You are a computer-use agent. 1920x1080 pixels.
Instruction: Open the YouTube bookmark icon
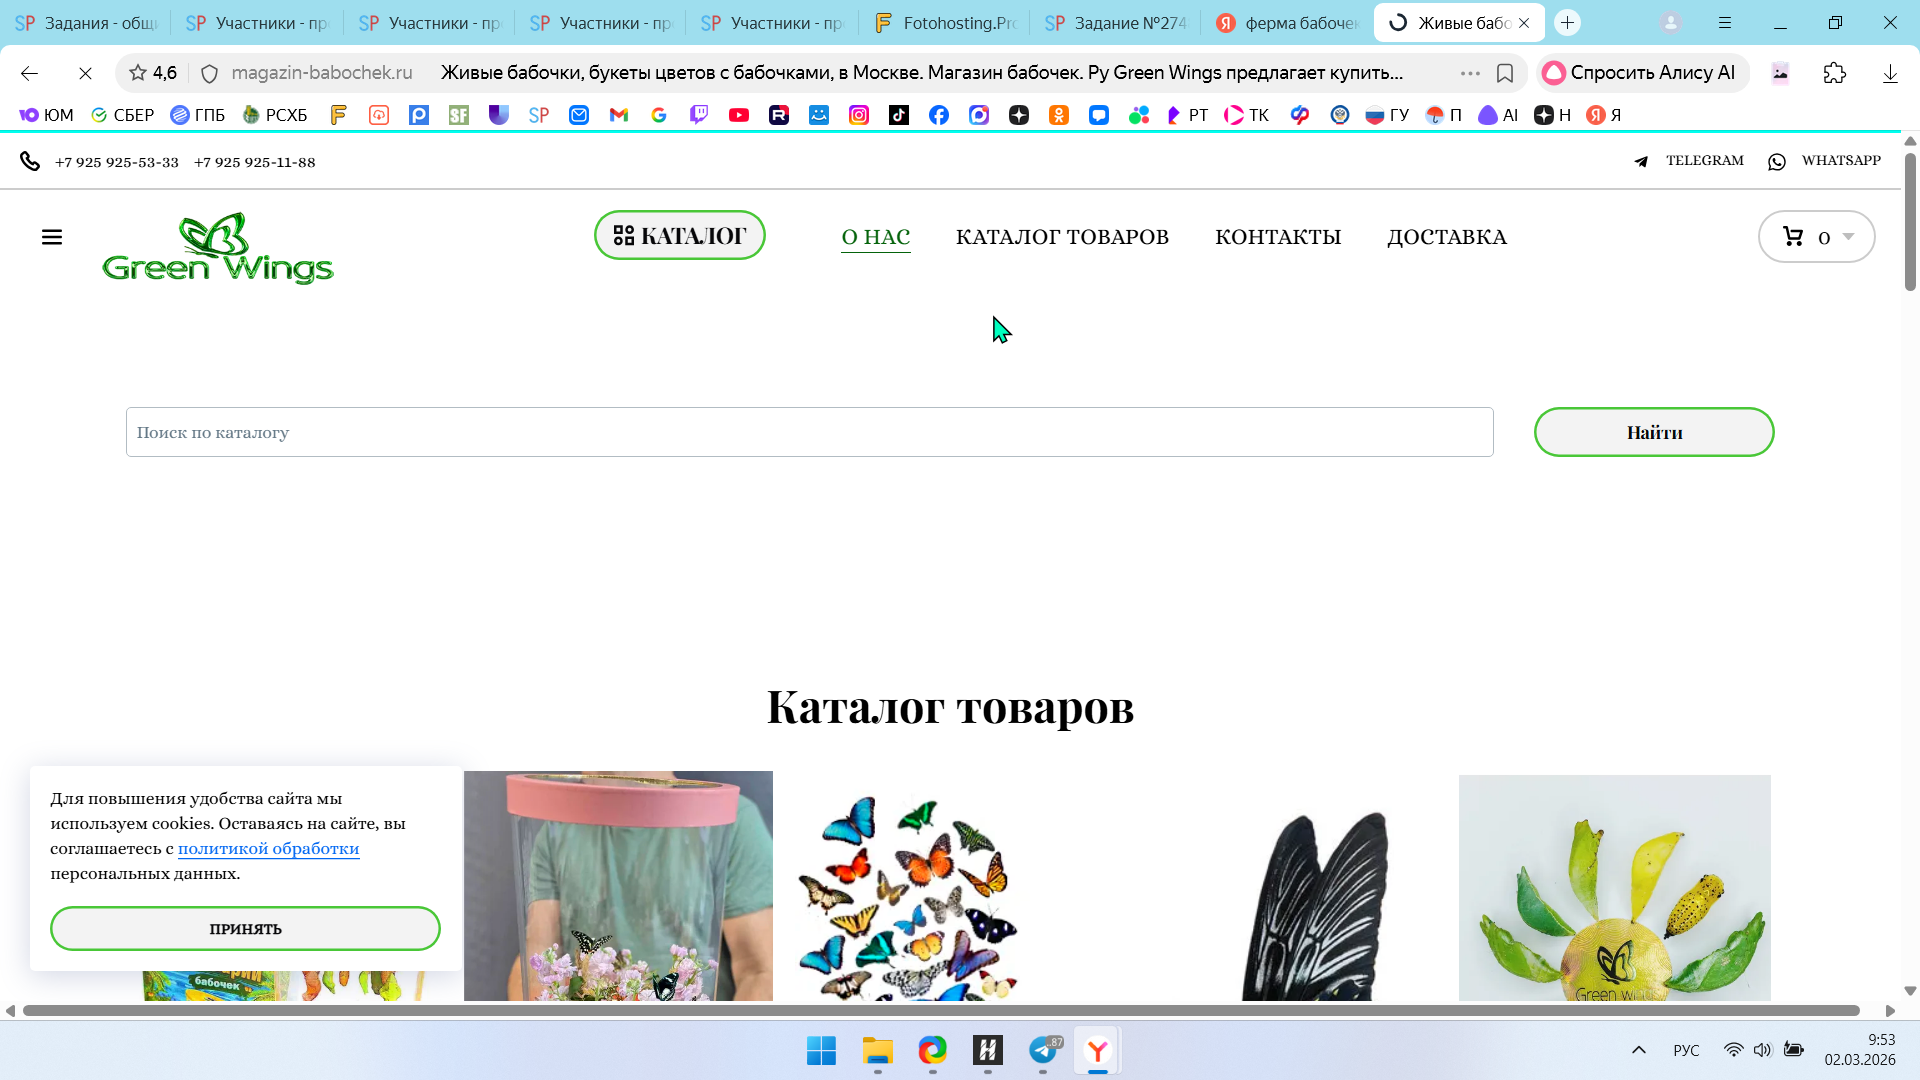point(739,115)
